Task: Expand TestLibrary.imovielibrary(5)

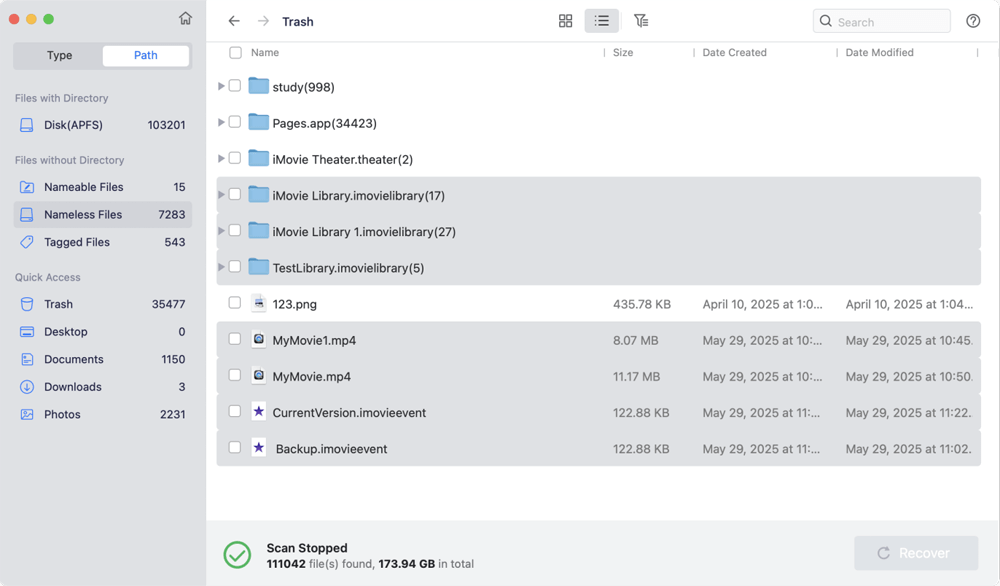Action: click(x=221, y=267)
